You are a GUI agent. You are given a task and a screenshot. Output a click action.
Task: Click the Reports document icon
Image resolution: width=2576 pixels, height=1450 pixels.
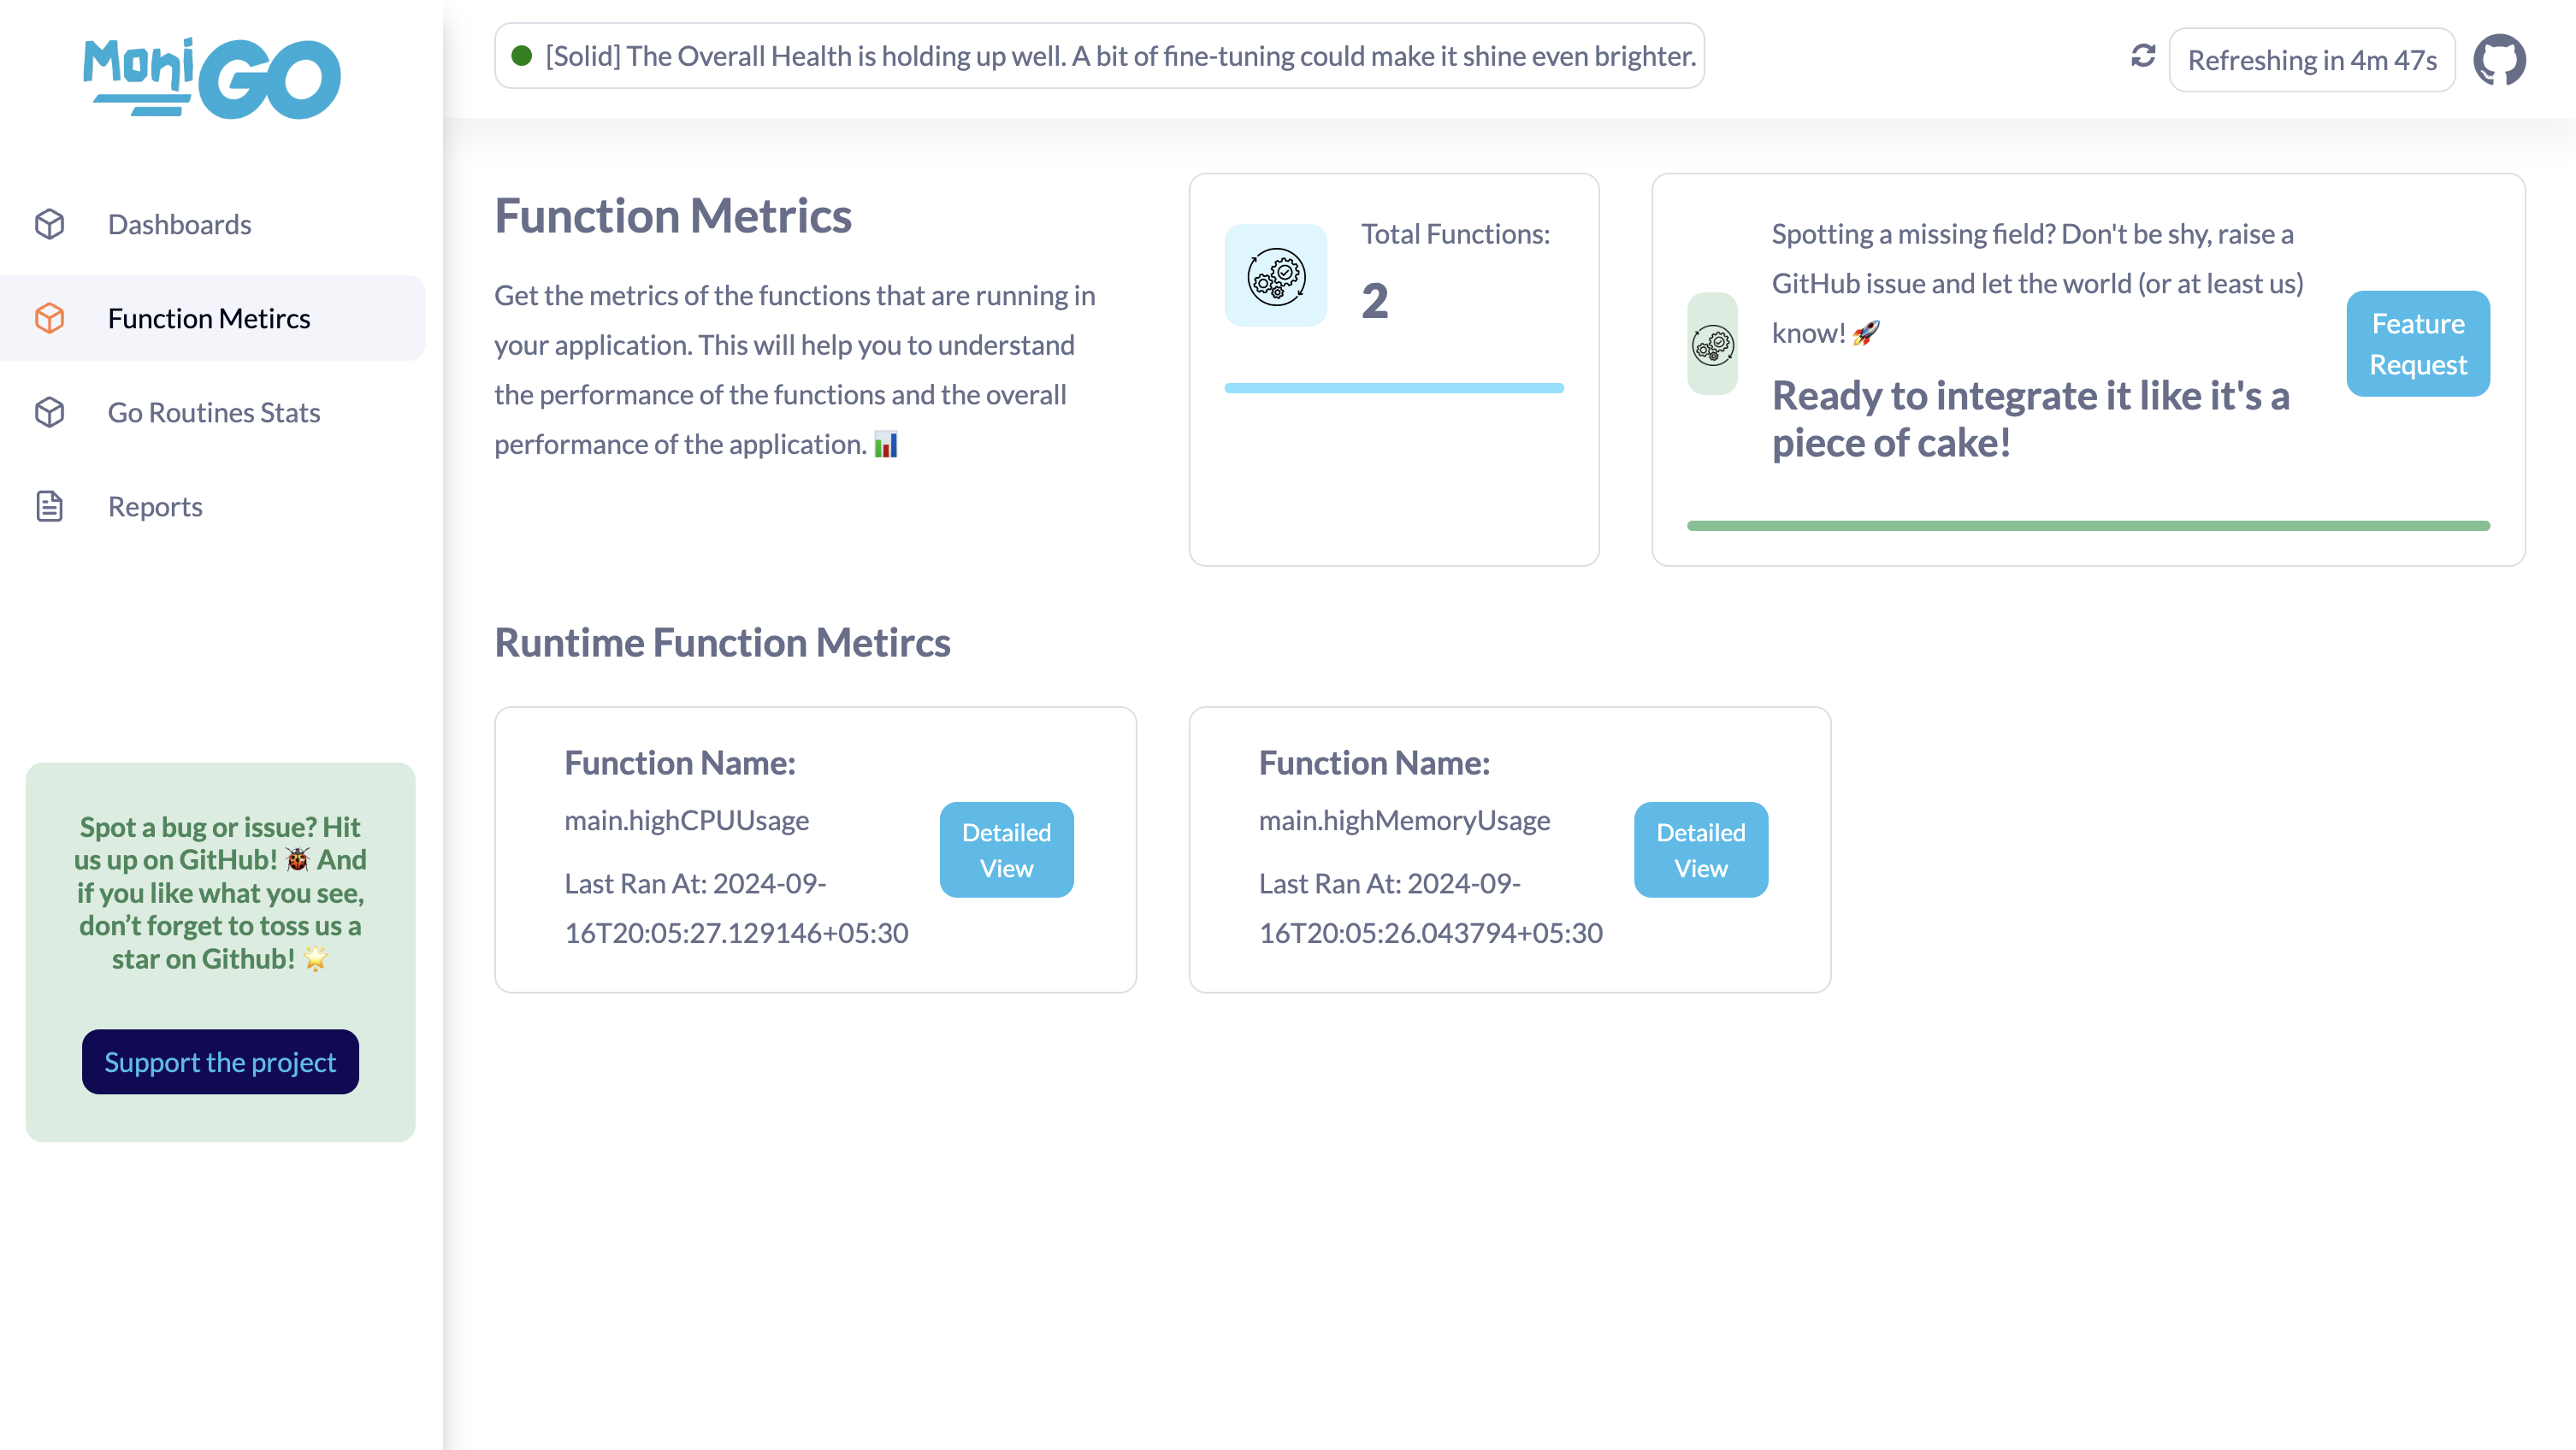50,506
